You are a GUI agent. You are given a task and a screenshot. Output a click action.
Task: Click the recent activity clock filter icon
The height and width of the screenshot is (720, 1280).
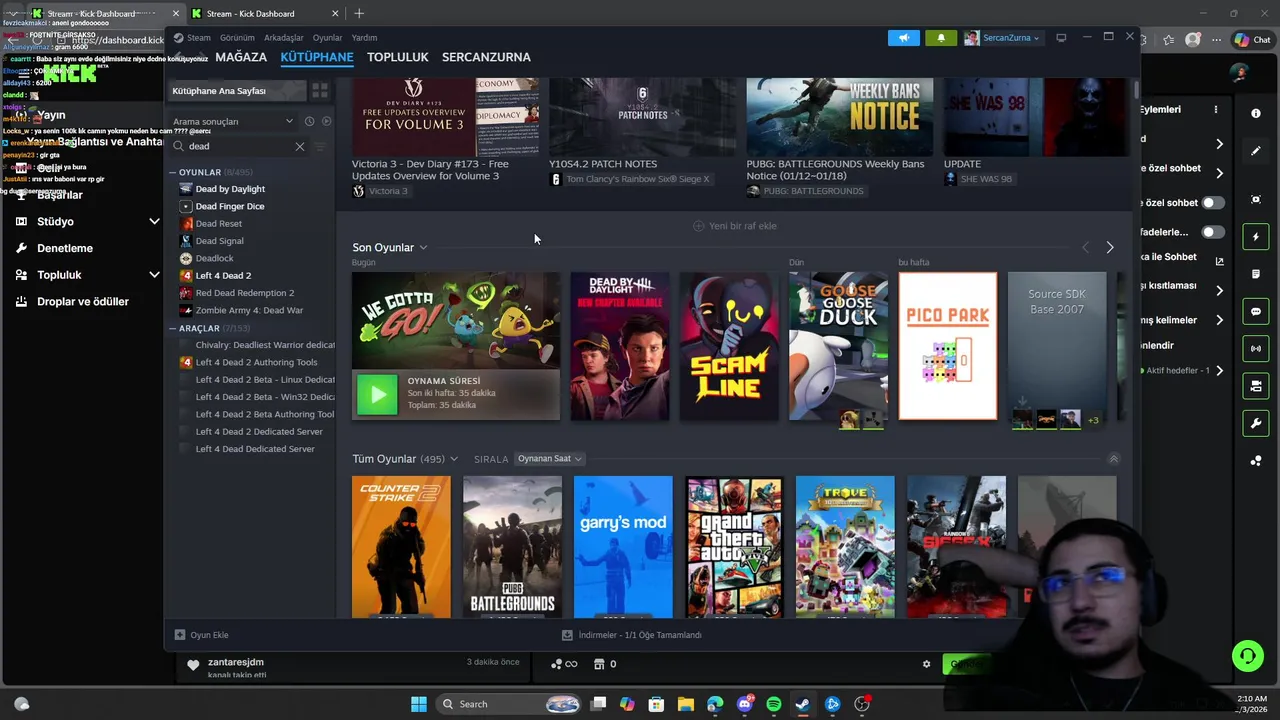tap(310, 121)
